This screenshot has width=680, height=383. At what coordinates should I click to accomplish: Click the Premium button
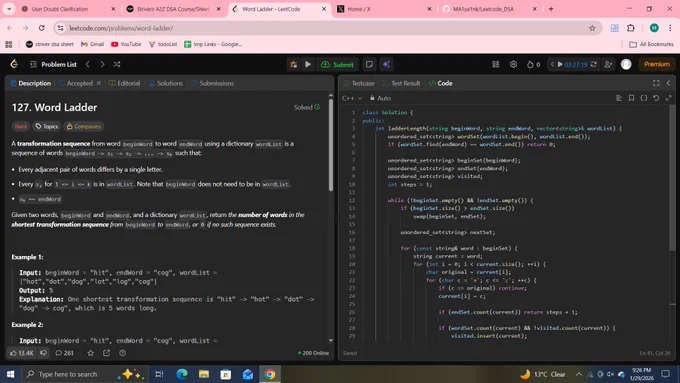pyautogui.click(x=657, y=64)
